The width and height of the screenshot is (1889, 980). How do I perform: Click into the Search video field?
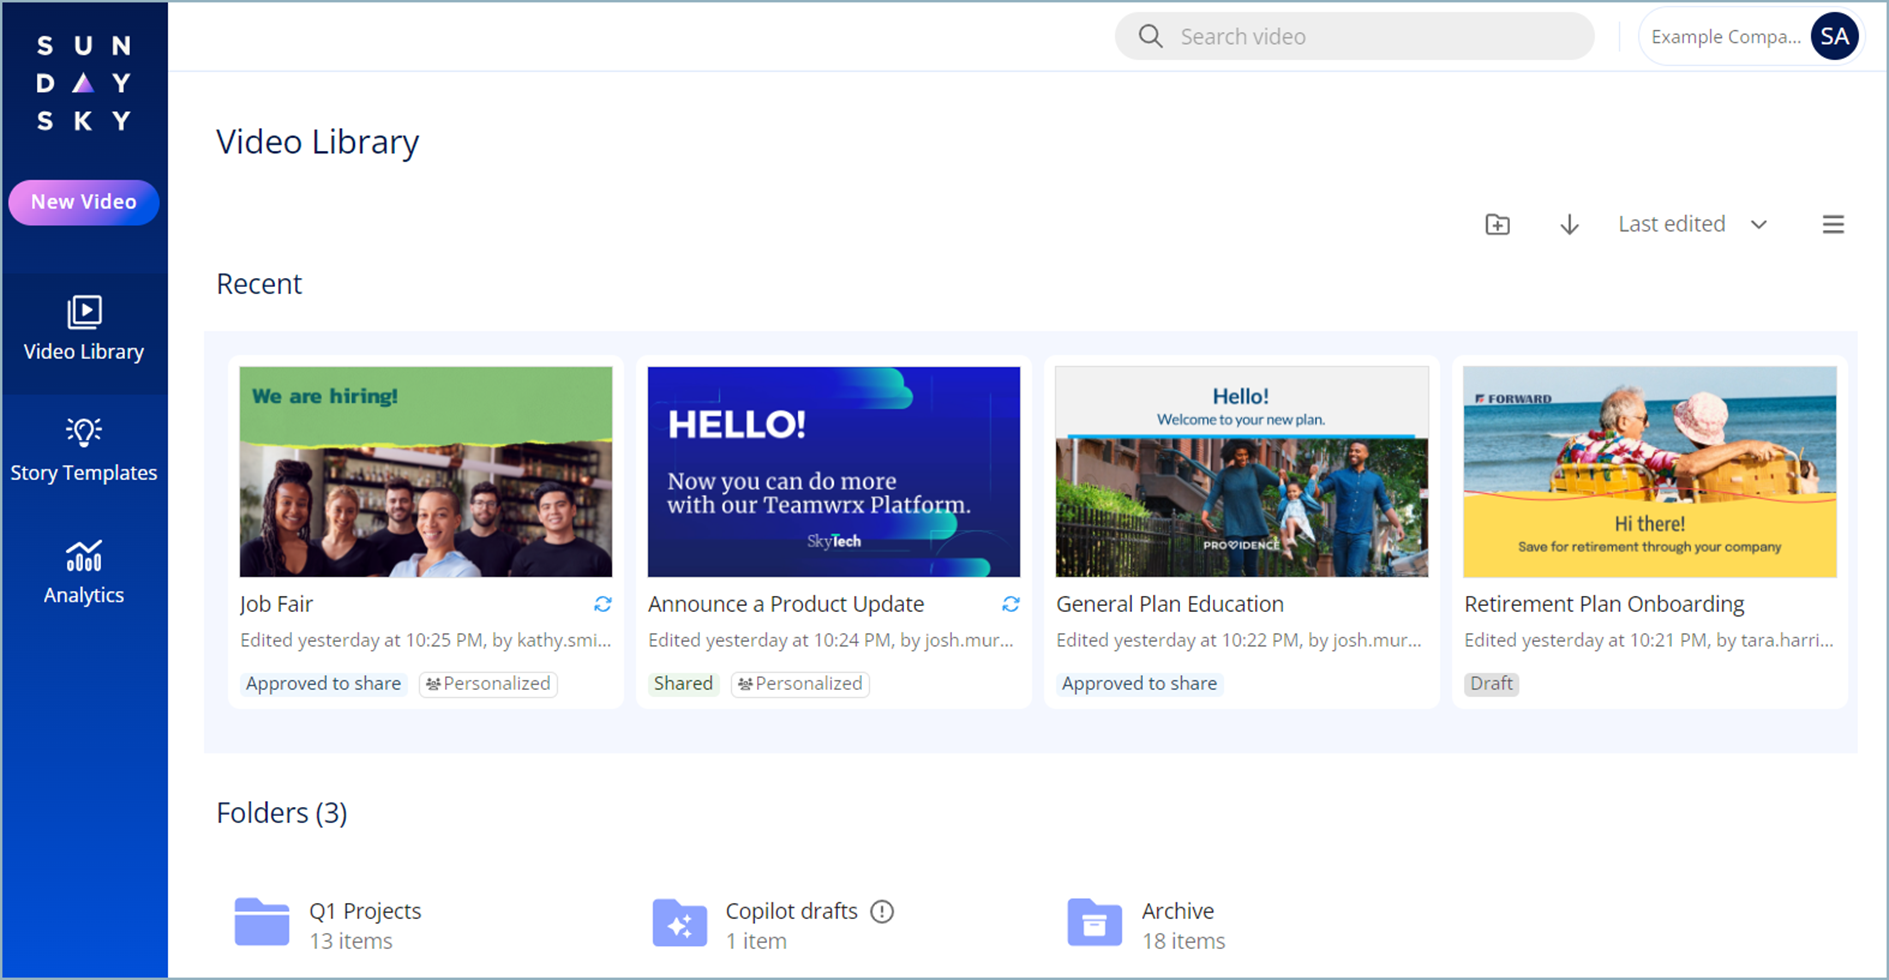point(1354,37)
